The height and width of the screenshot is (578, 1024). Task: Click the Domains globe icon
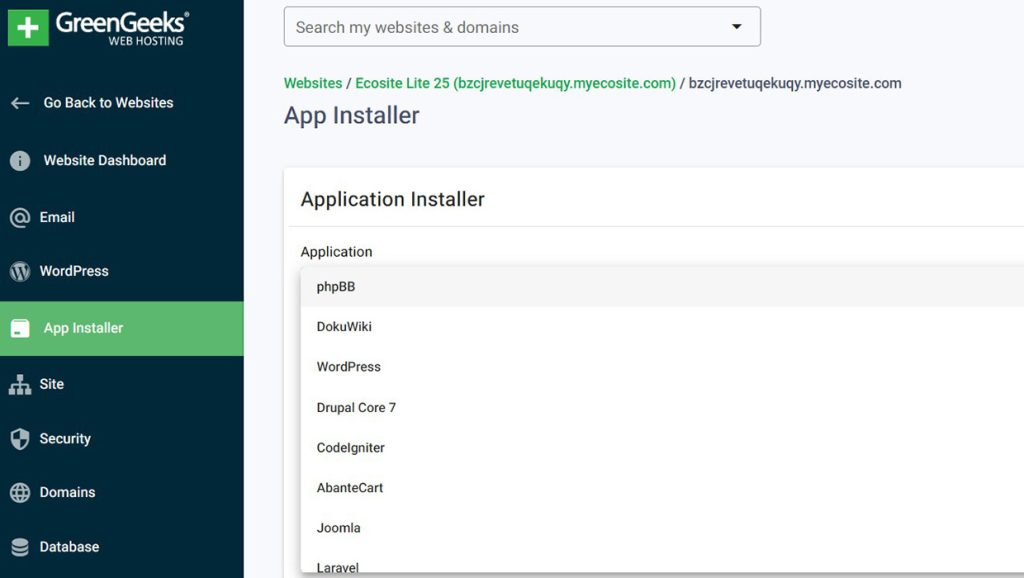coord(20,493)
